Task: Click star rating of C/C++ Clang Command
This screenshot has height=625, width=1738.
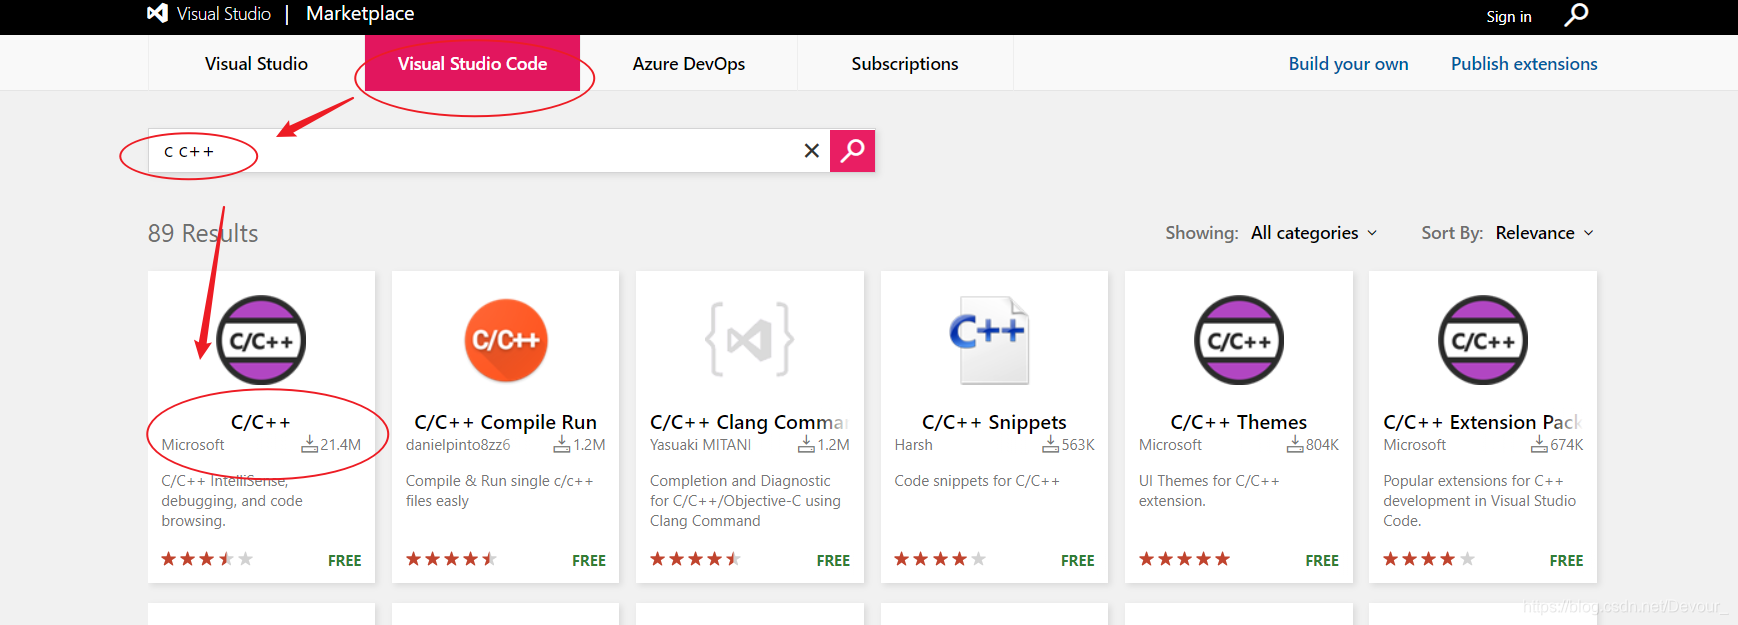Action: (696, 559)
